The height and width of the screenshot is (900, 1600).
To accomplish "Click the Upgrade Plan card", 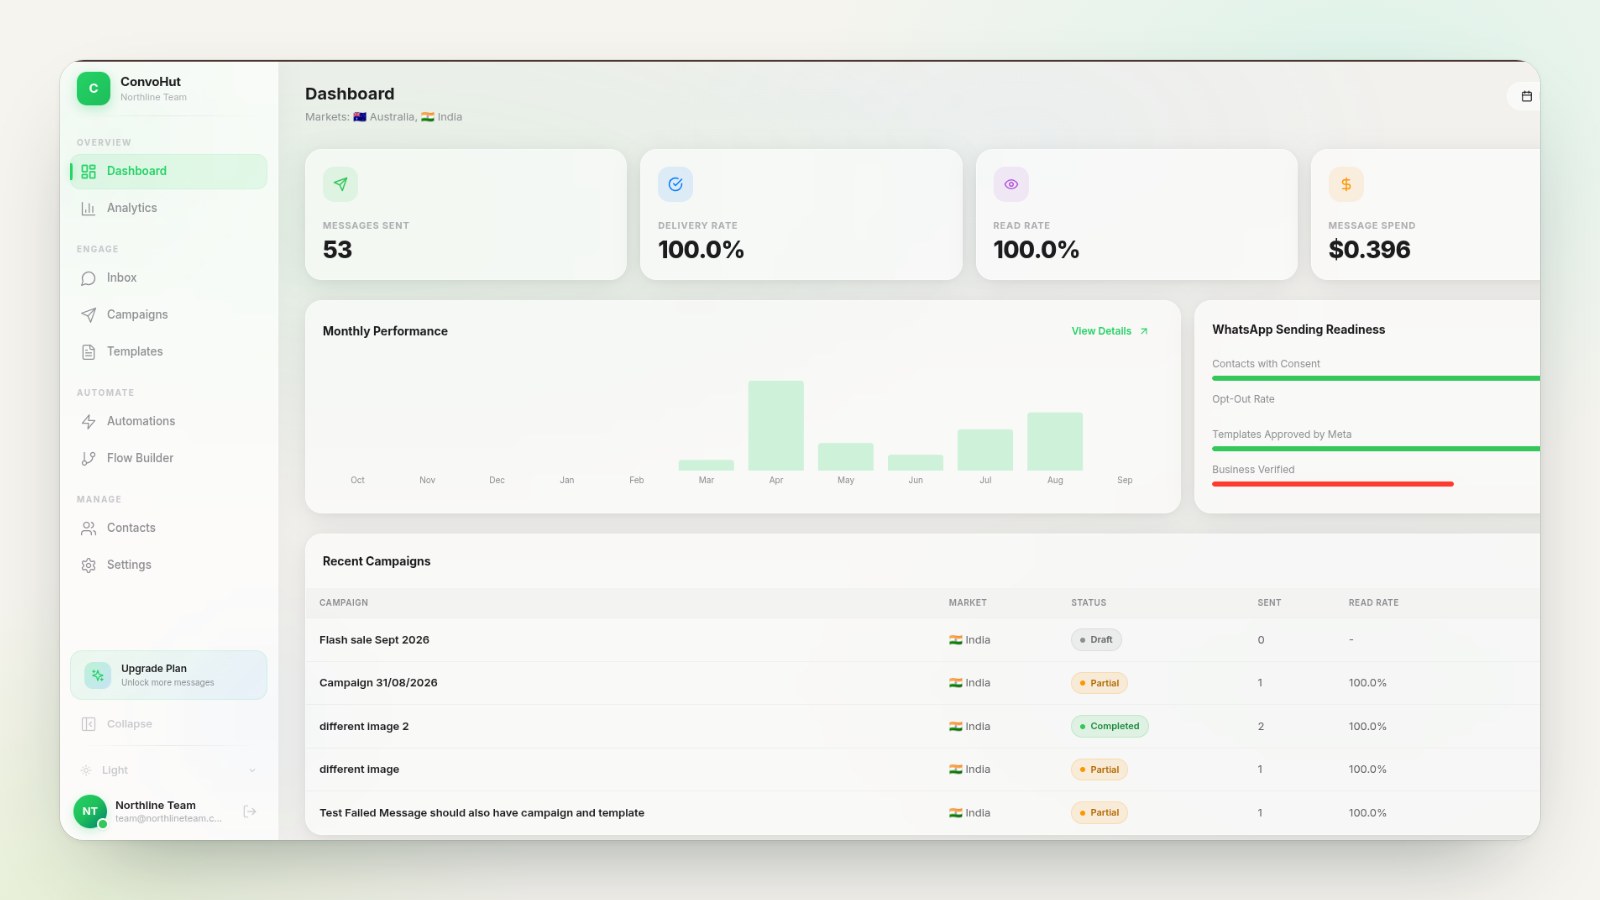I will pos(168,675).
